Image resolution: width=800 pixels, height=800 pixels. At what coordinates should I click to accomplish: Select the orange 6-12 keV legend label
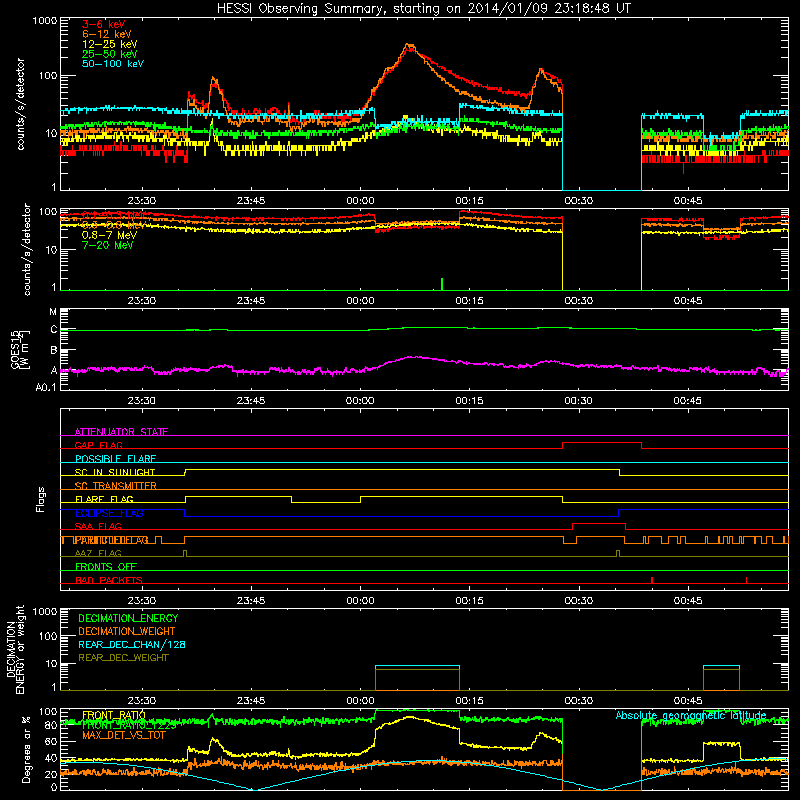click(107, 34)
